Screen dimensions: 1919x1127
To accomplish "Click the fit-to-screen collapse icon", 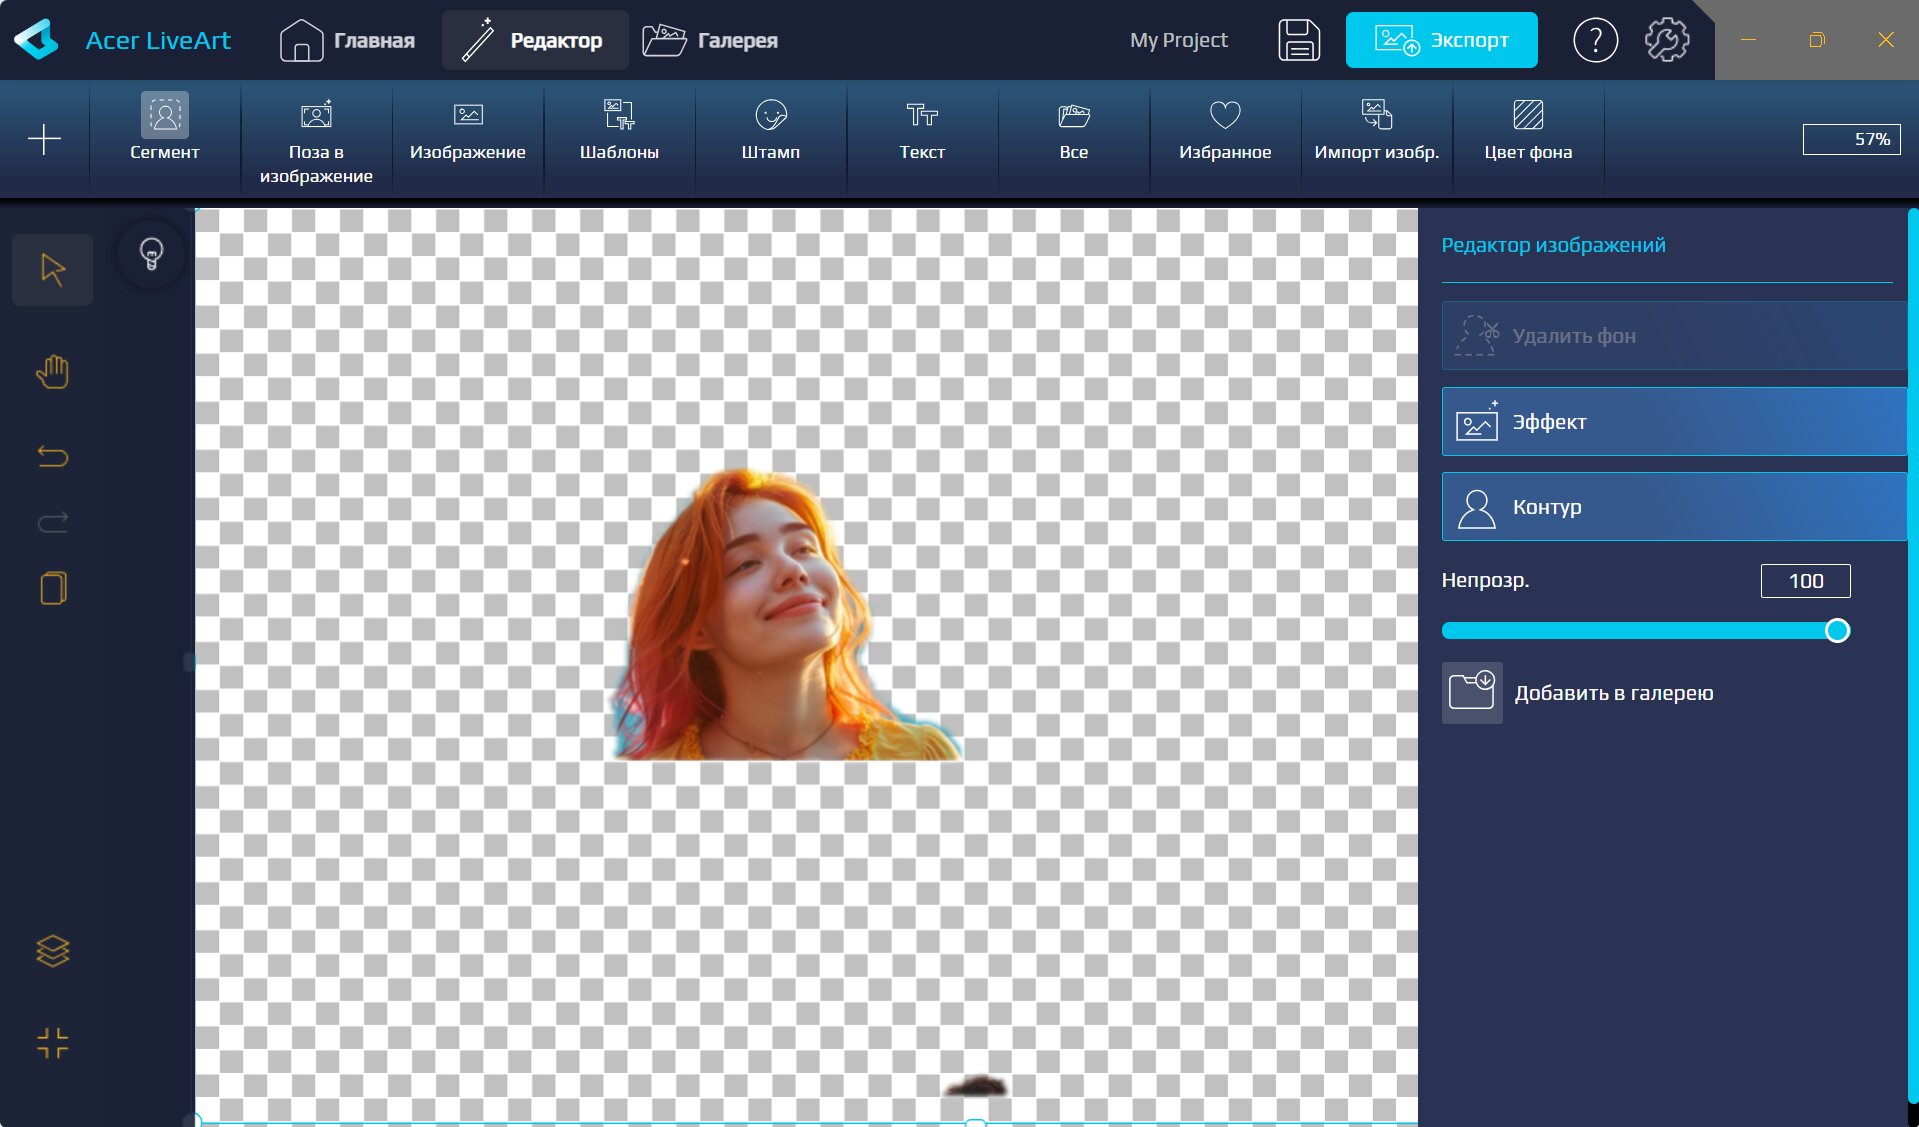I will [x=52, y=1043].
